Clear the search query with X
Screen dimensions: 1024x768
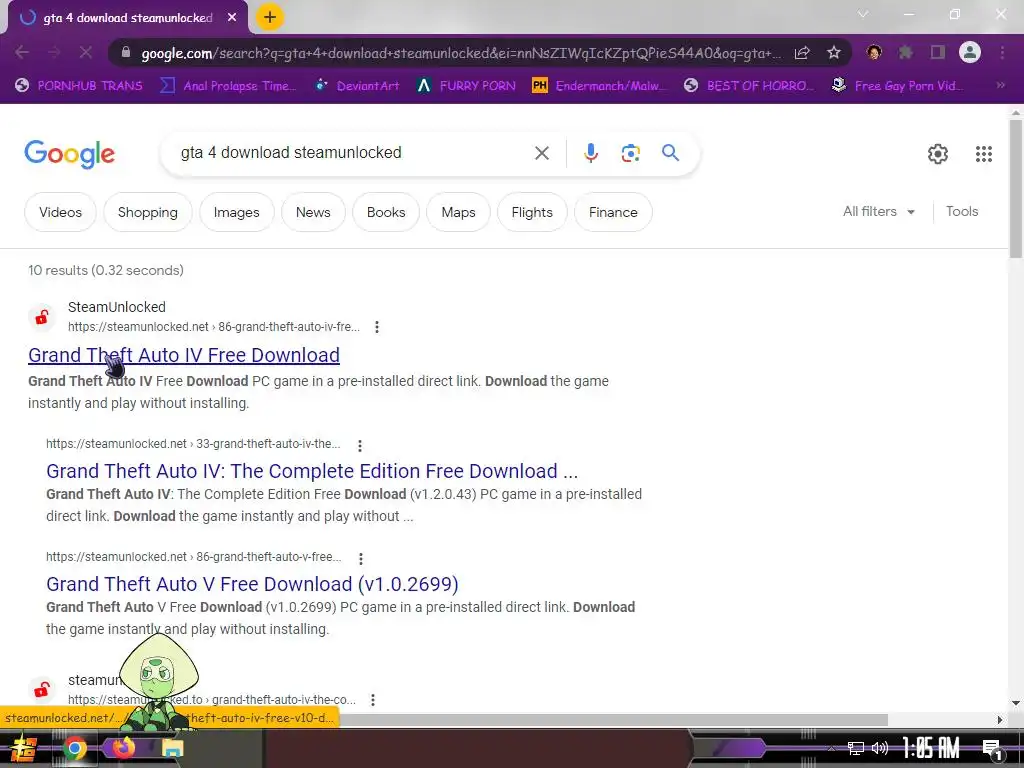coord(541,153)
